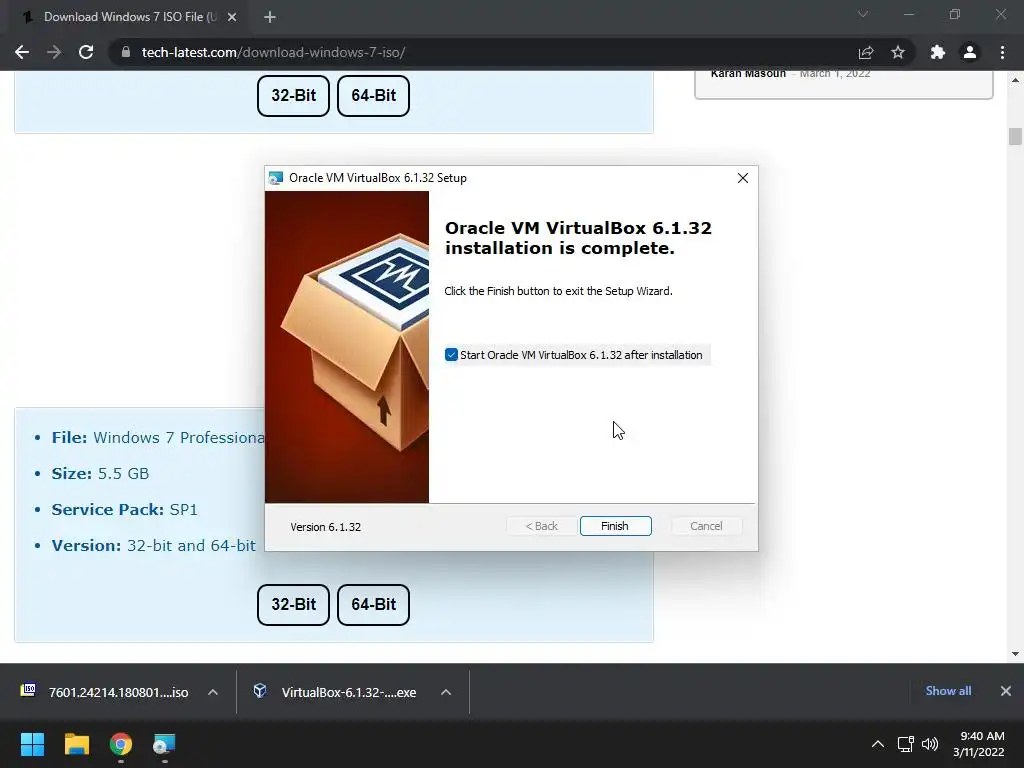The height and width of the screenshot is (768, 1024).
Task: Click the site lock icon in address bar
Action: click(126, 52)
